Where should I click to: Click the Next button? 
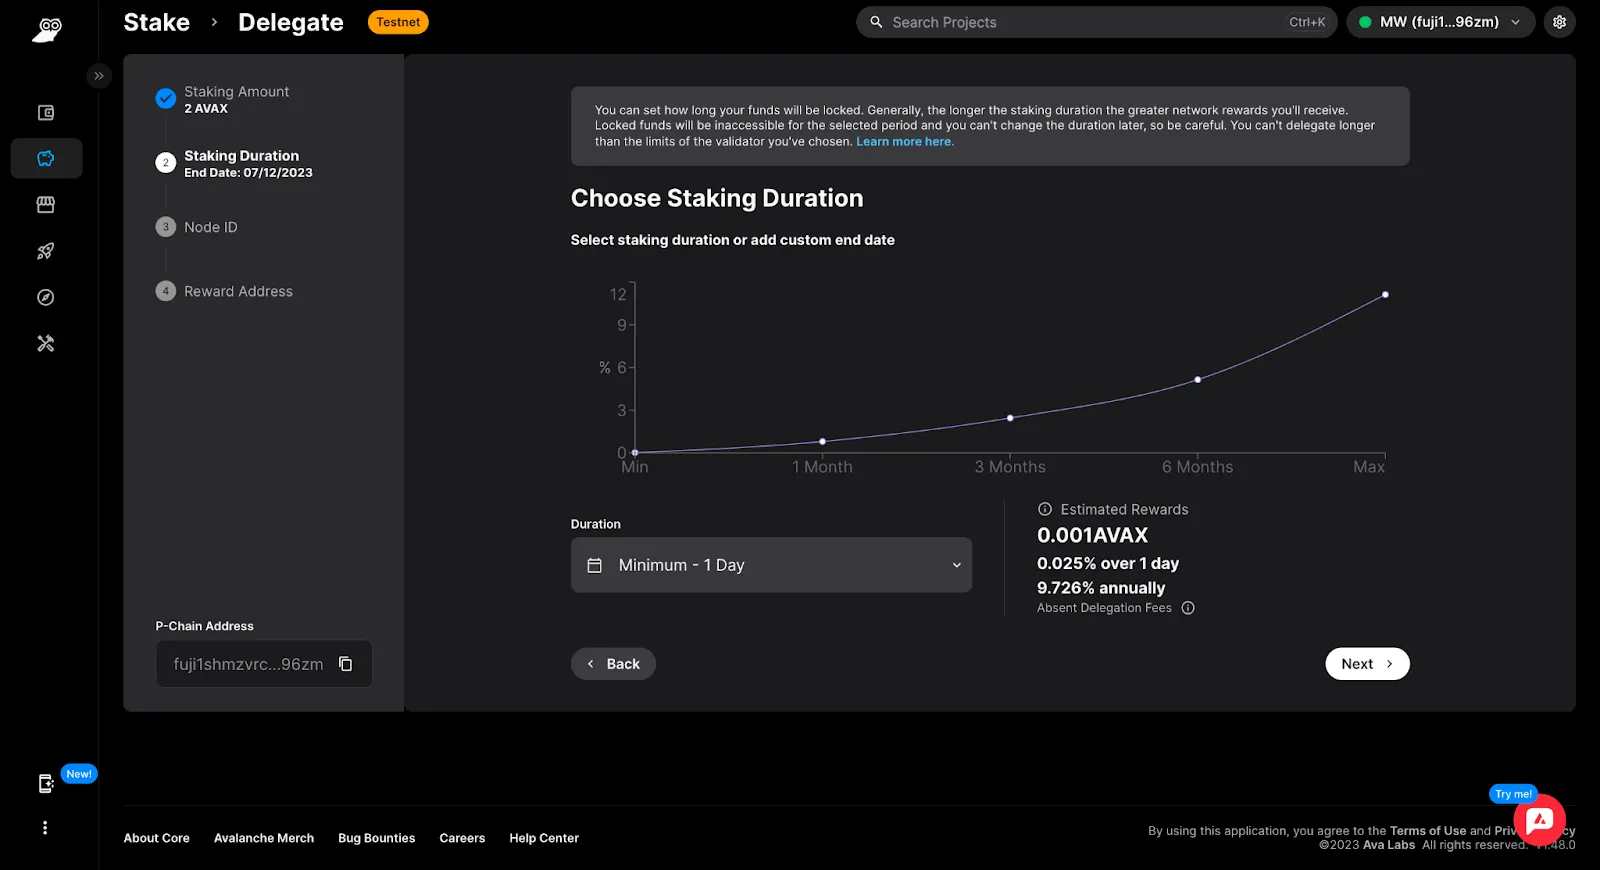point(1367,664)
